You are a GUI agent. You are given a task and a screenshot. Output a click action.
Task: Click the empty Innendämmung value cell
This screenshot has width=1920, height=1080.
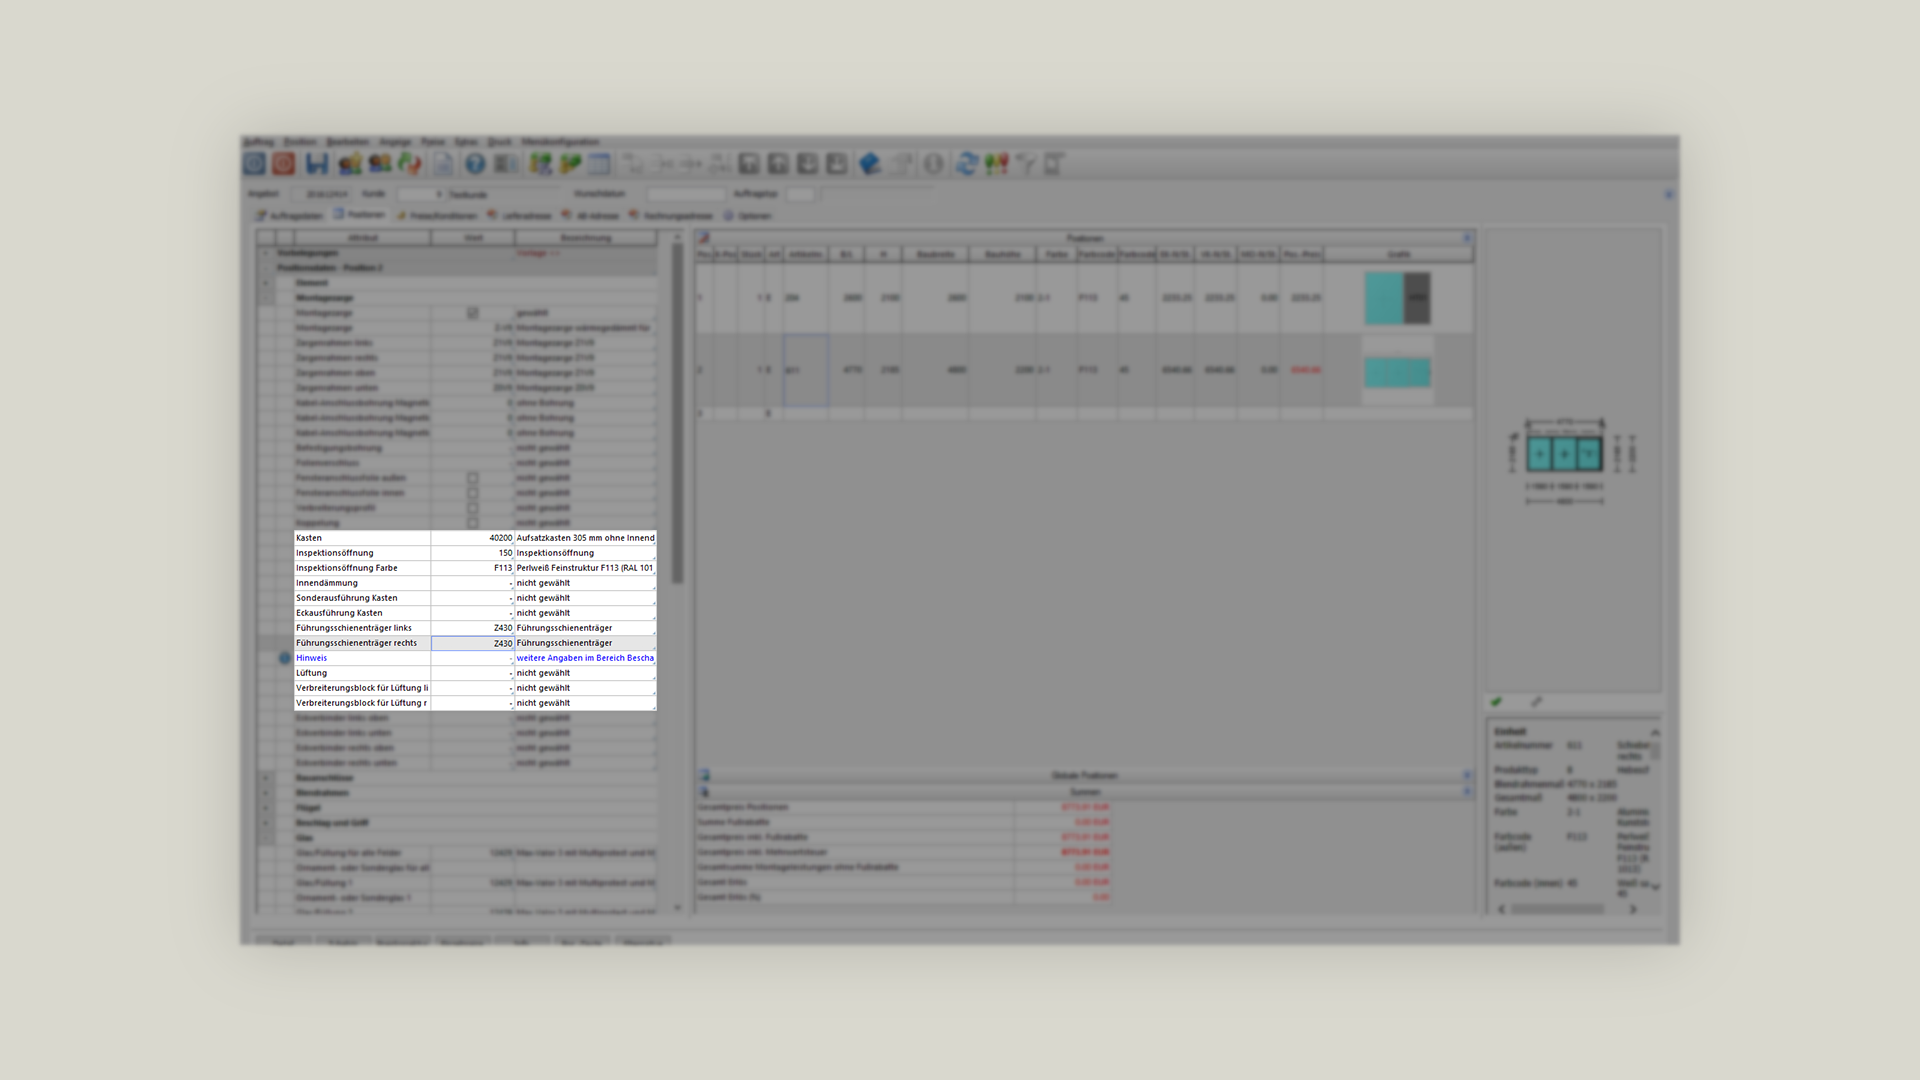click(473, 583)
